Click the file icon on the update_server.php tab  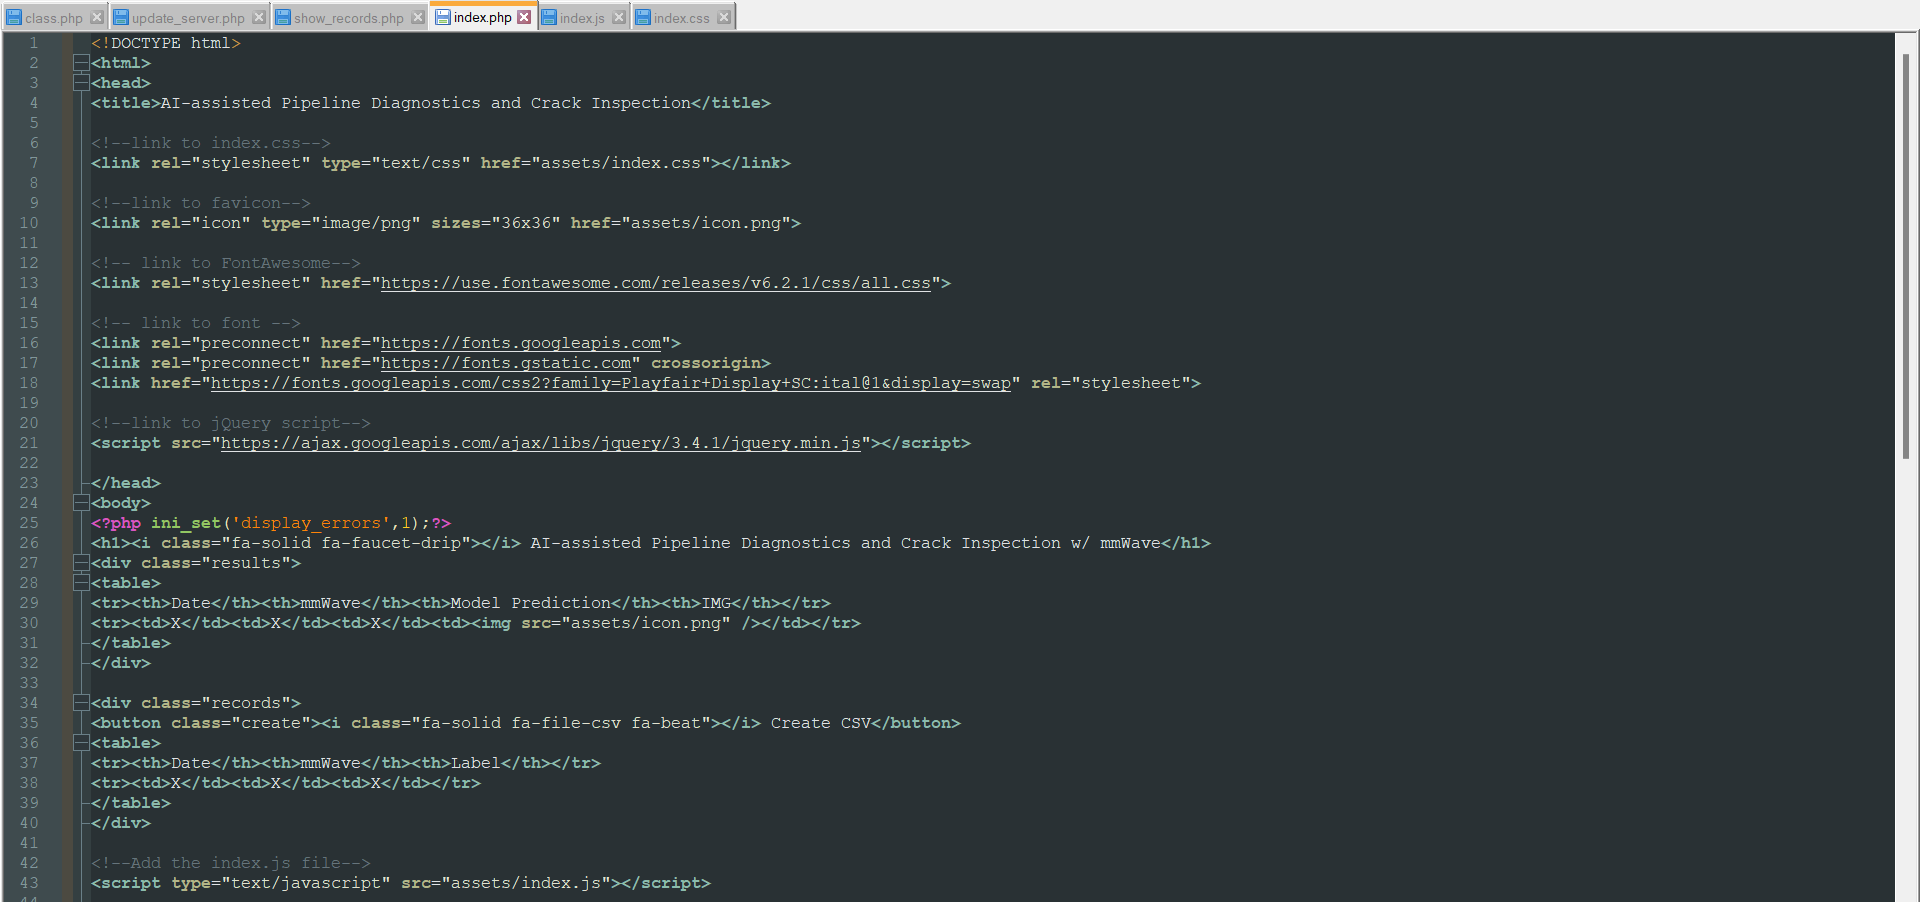point(120,16)
